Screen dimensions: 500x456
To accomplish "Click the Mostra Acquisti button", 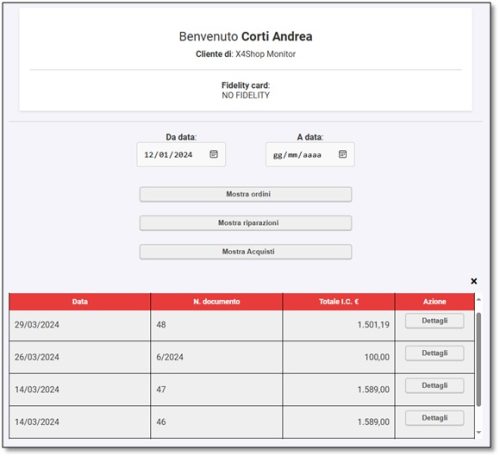I will 246,252.
